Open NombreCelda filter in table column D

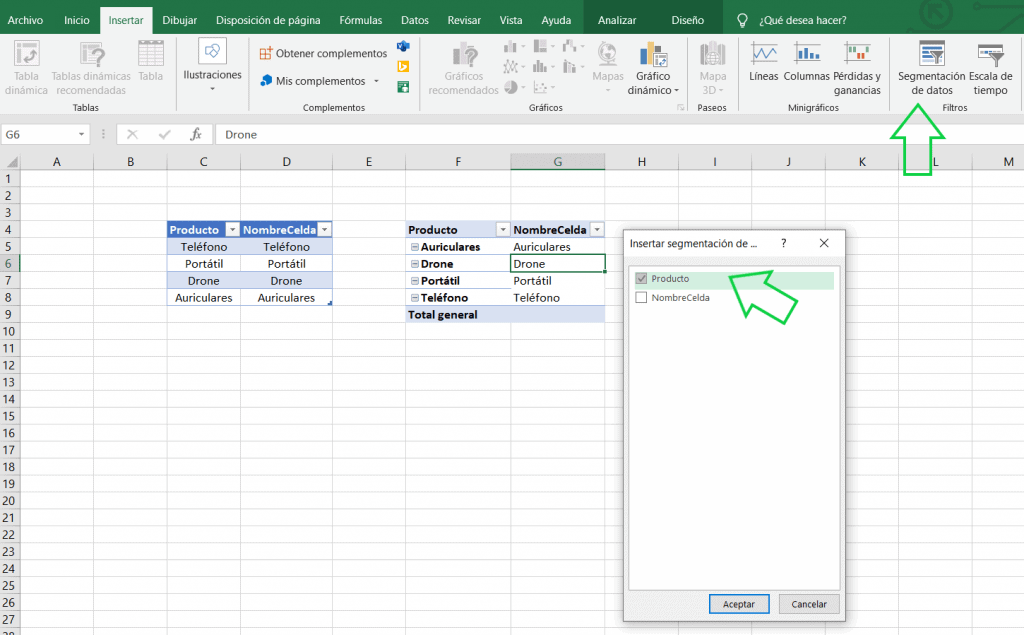(x=325, y=230)
